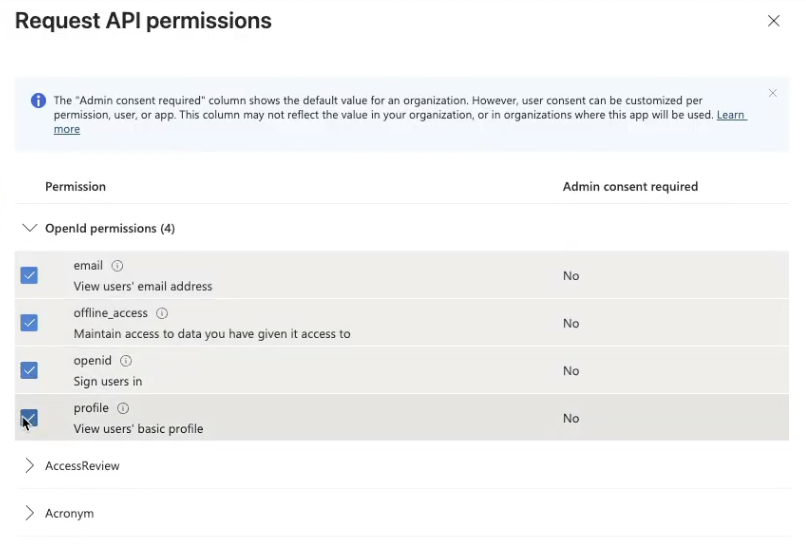Screen dimensions: 806x548
Task: Uncheck the offline_access permission checkbox
Action: 29,323
